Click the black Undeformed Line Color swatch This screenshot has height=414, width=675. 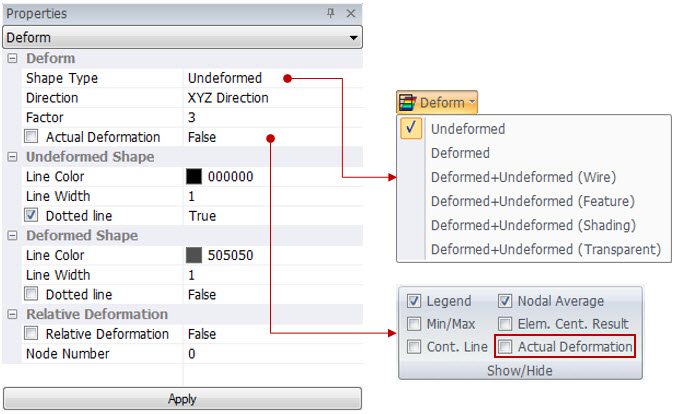195,177
